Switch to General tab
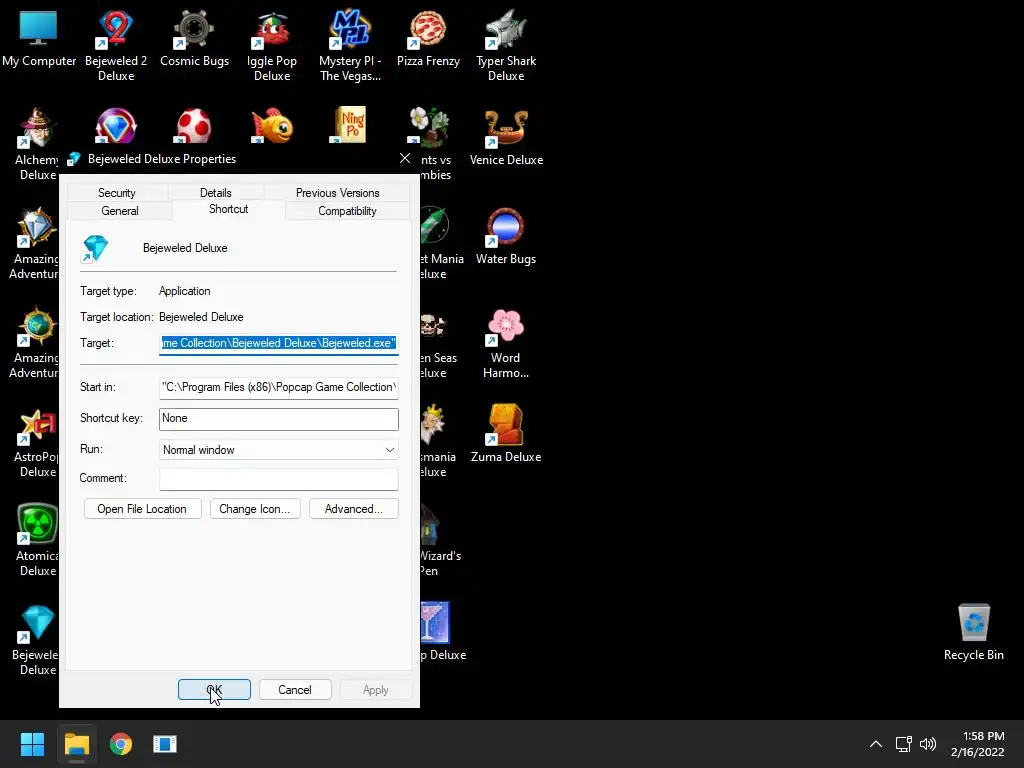1024x768 pixels. (x=120, y=211)
